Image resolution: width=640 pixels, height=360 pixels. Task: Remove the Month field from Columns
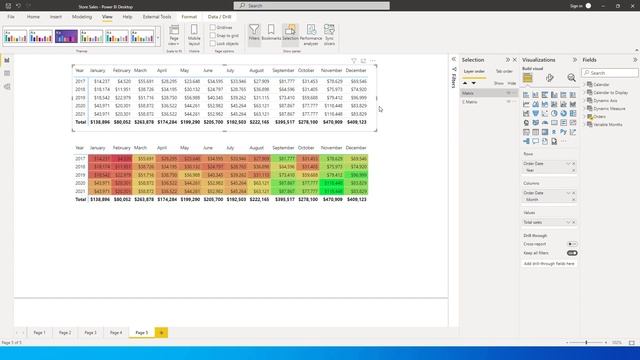tap(573, 200)
